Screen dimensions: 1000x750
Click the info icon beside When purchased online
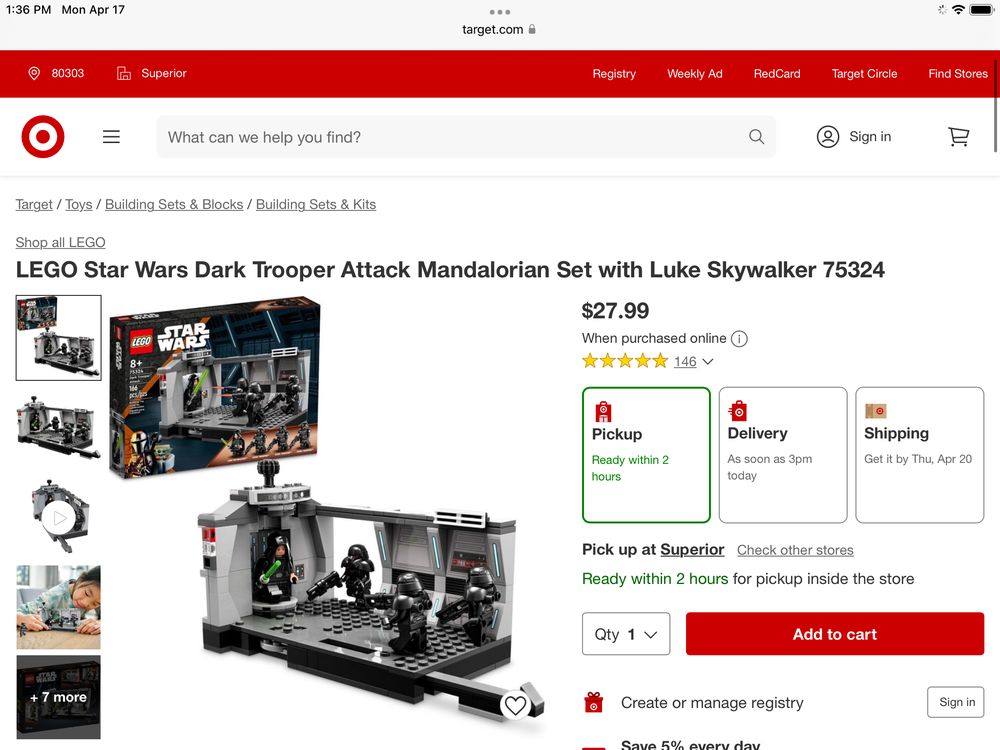(x=739, y=339)
